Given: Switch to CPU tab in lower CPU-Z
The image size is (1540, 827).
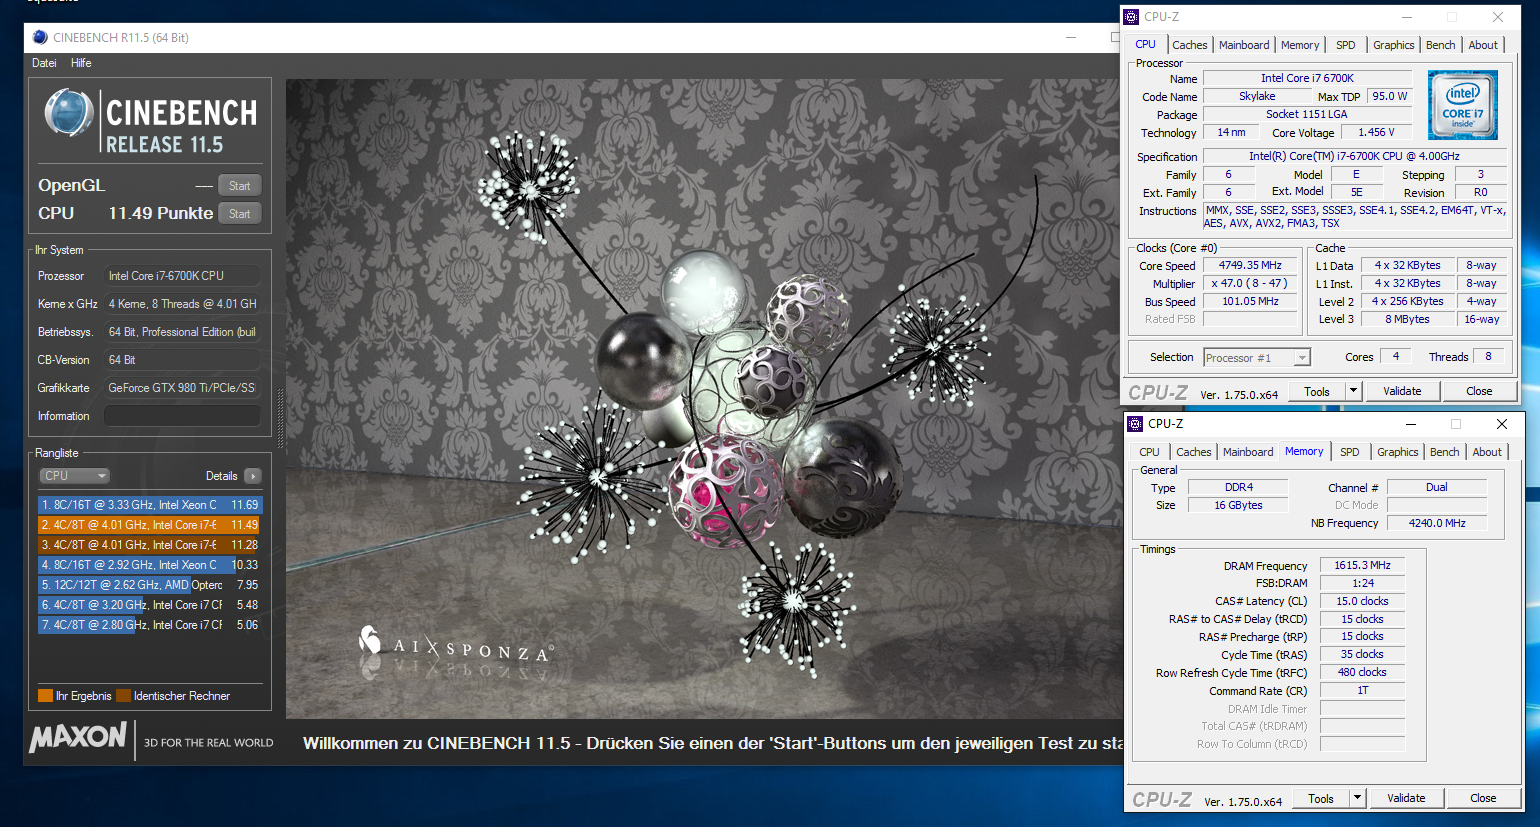Looking at the screenshot, I should click(x=1149, y=452).
